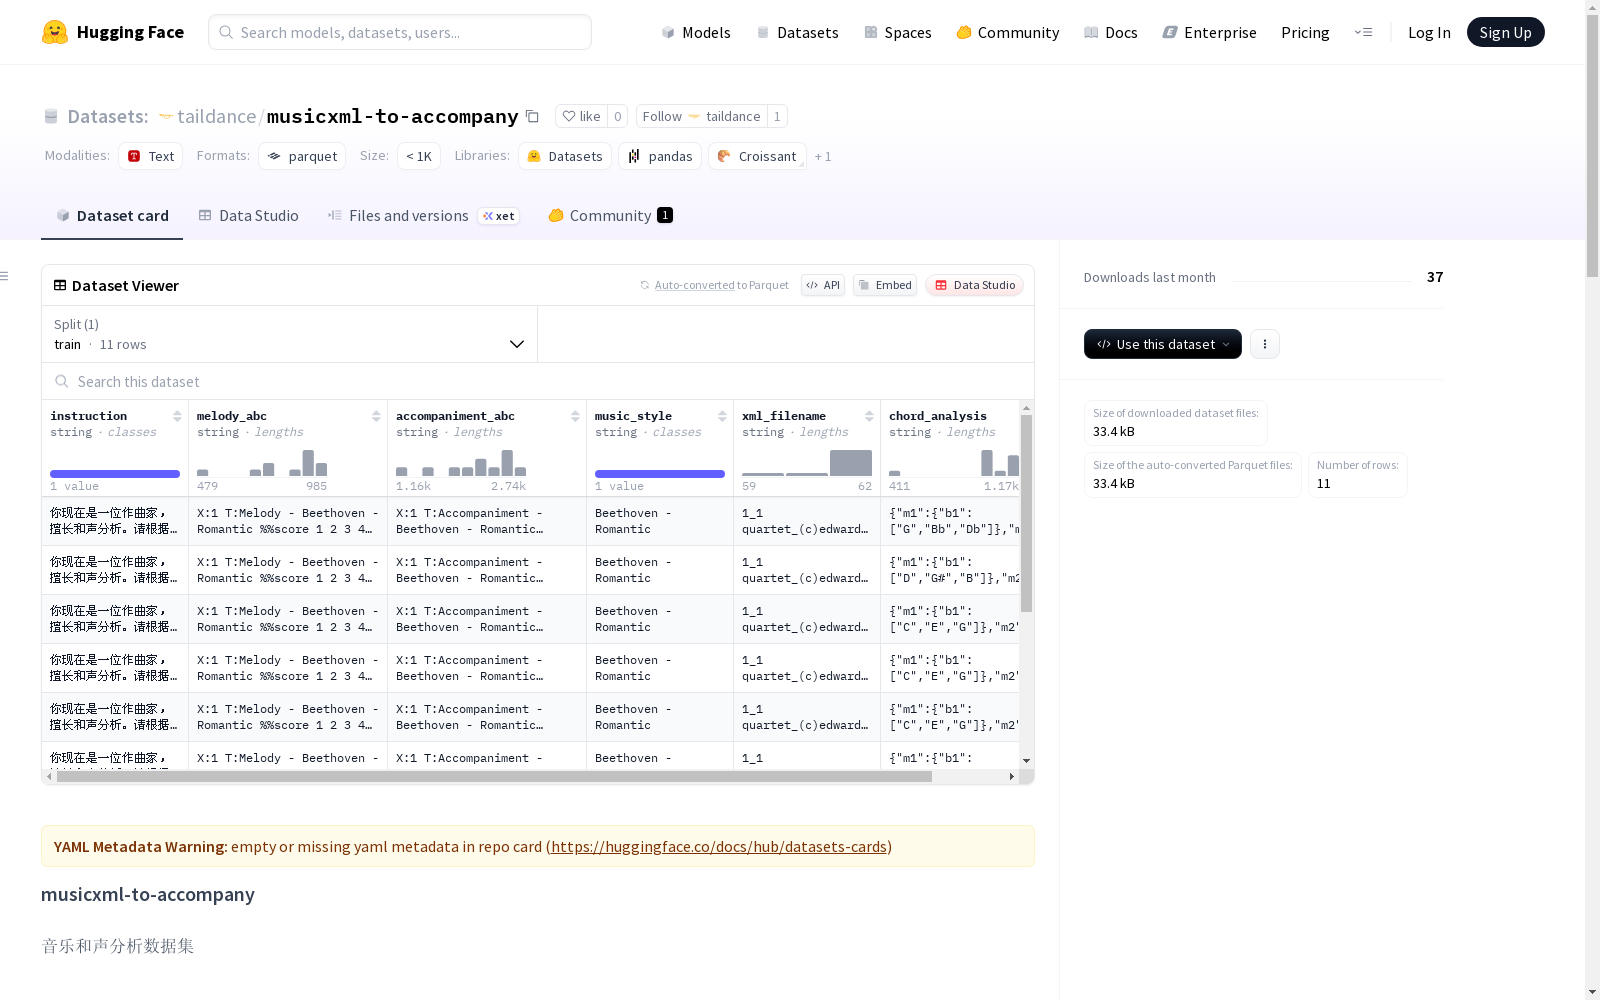Switch to the Dataset card tab
Image resolution: width=1600 pixels, height=1000 pixels.
pos(112,216)
